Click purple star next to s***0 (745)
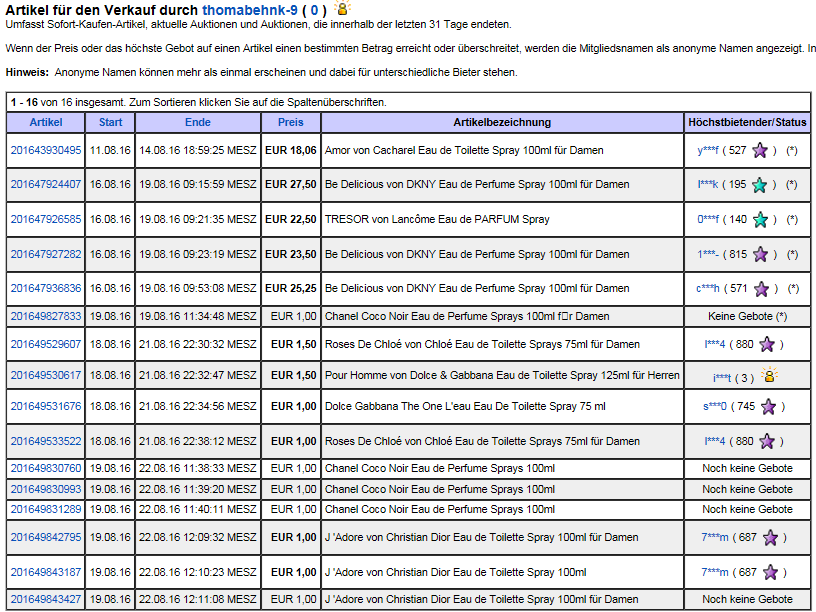The height and width of the screenshot is (612, 816). pos(769,406)
